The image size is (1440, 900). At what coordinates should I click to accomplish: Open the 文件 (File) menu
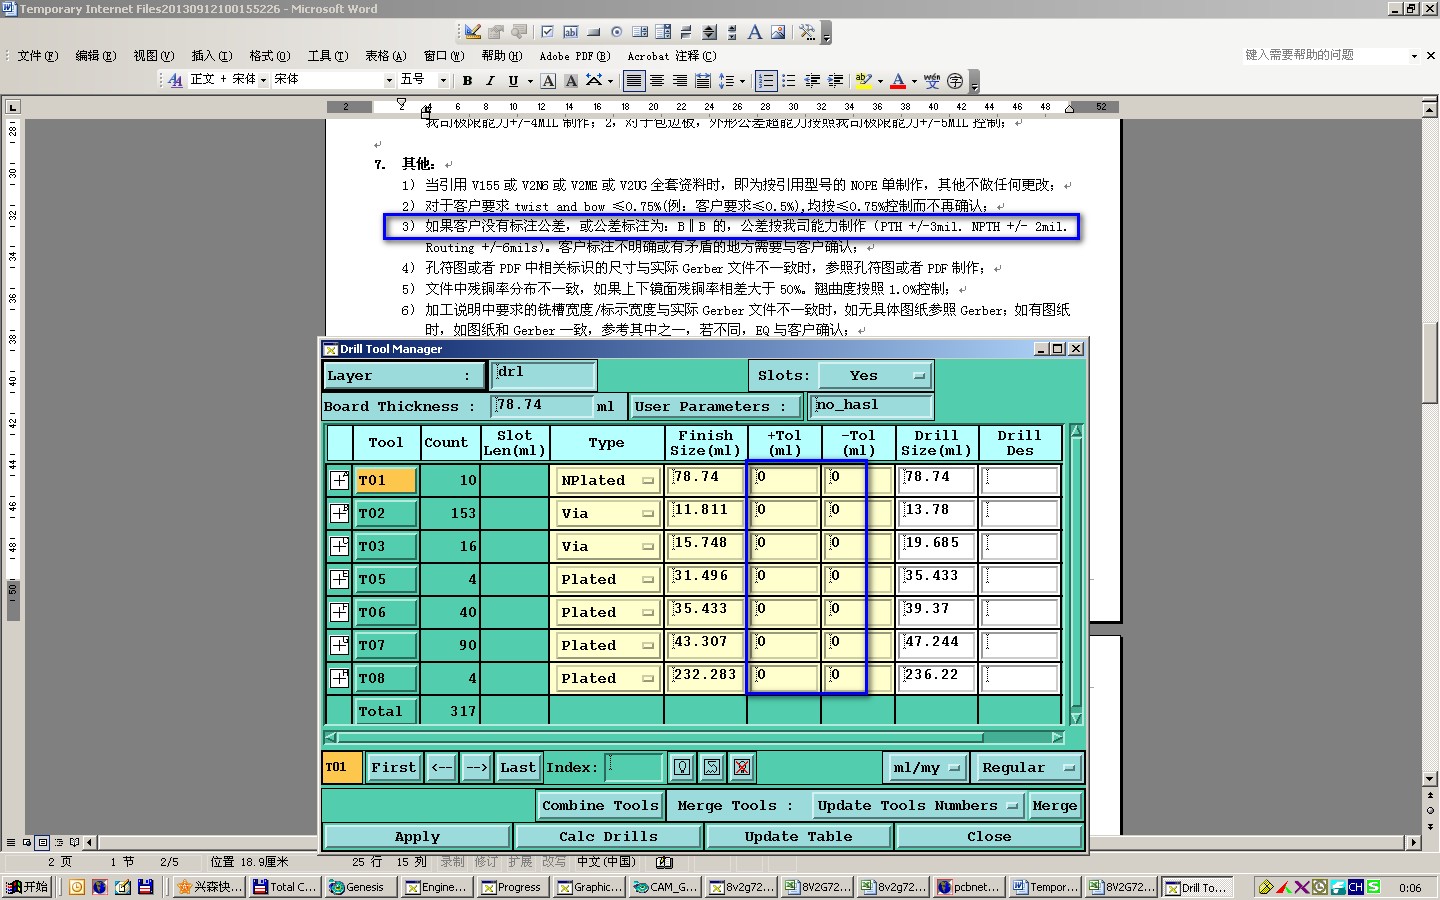(x=37, y=56)
